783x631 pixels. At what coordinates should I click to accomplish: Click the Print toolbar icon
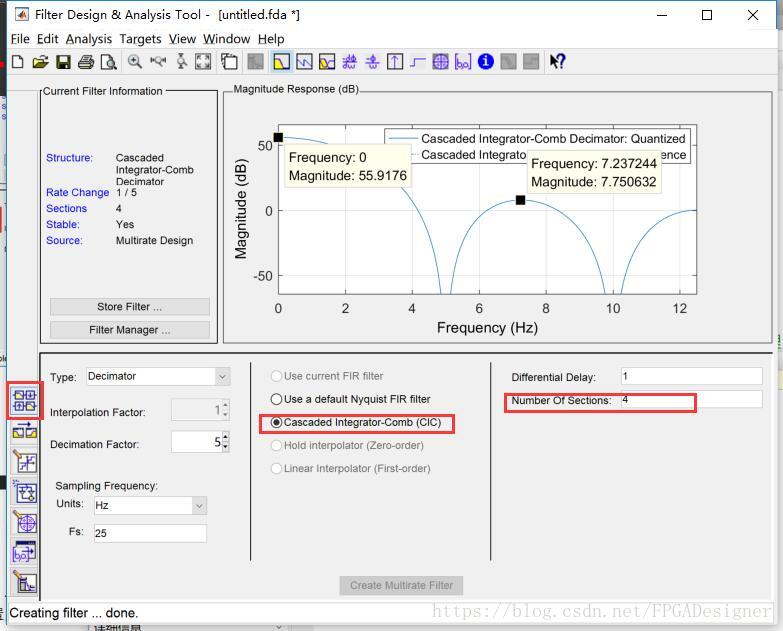(x=86, y=62)
